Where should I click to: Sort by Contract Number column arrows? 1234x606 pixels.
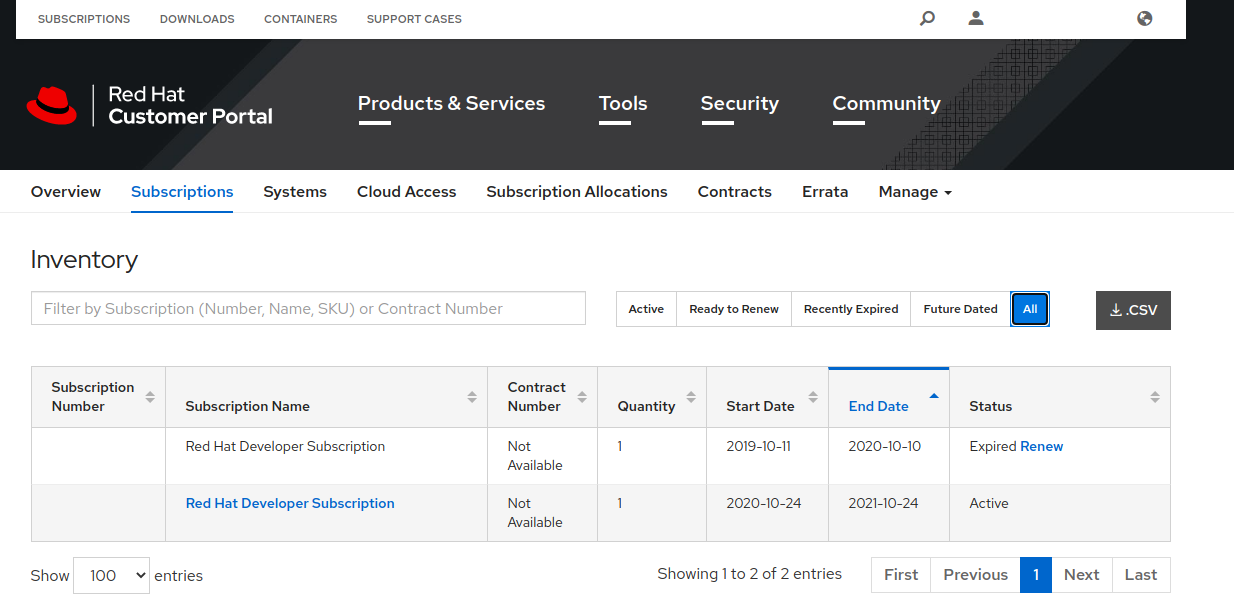pyautogui.click(x=582, y=397)
